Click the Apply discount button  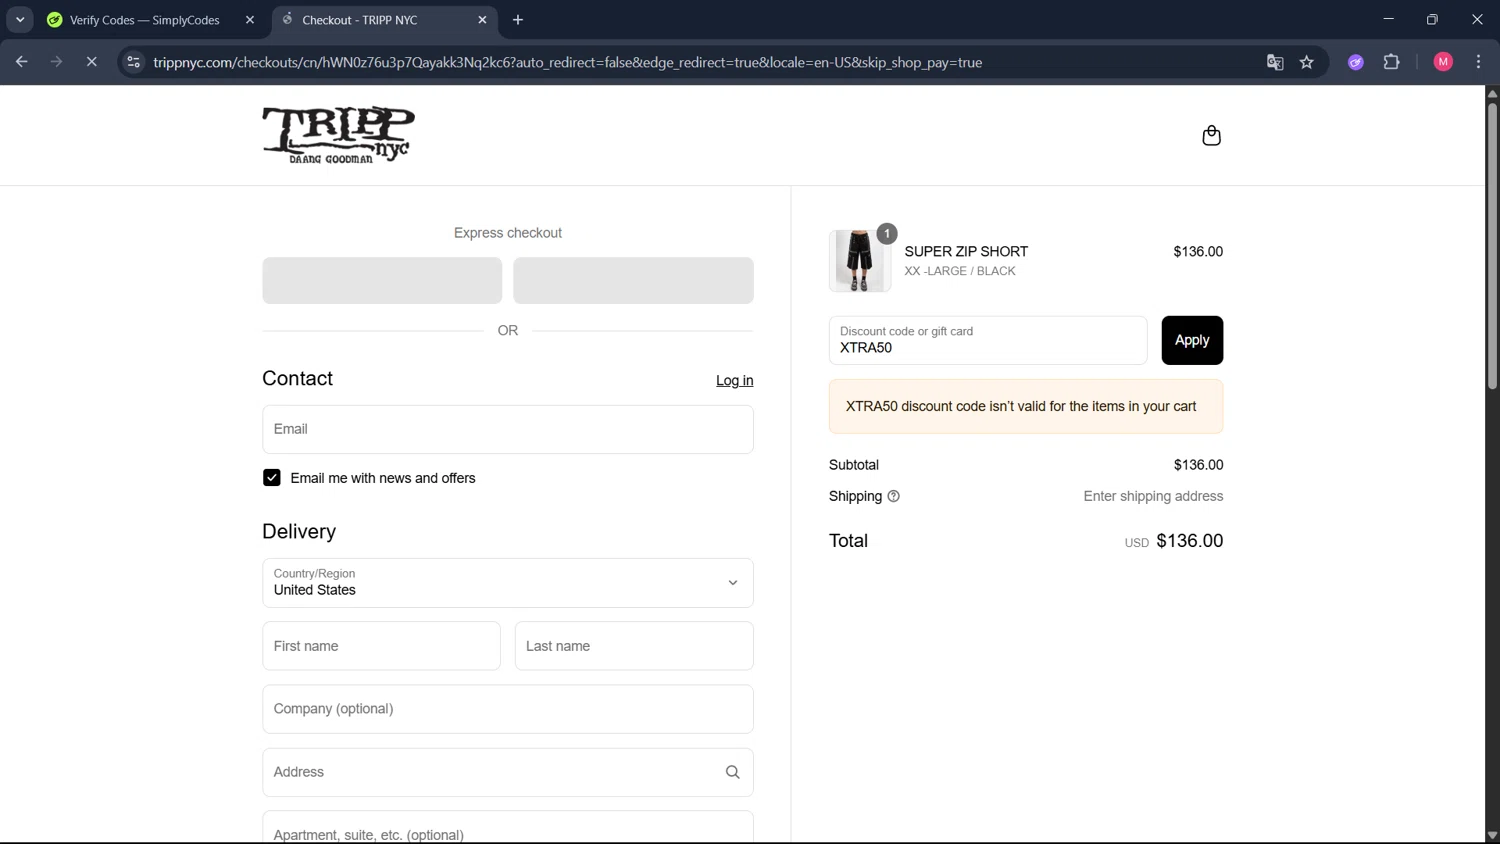click(1192, 340)
